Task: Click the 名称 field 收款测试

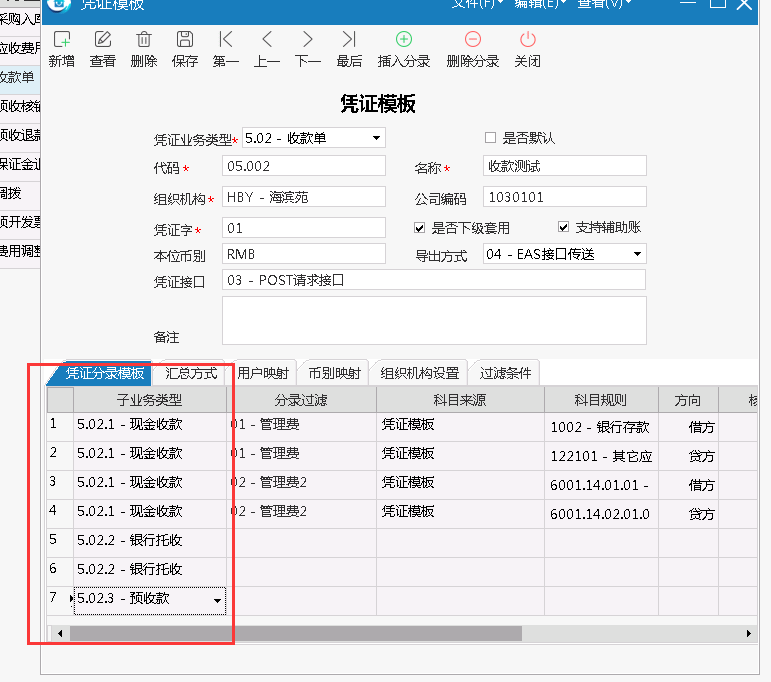Action: point(564,166)
